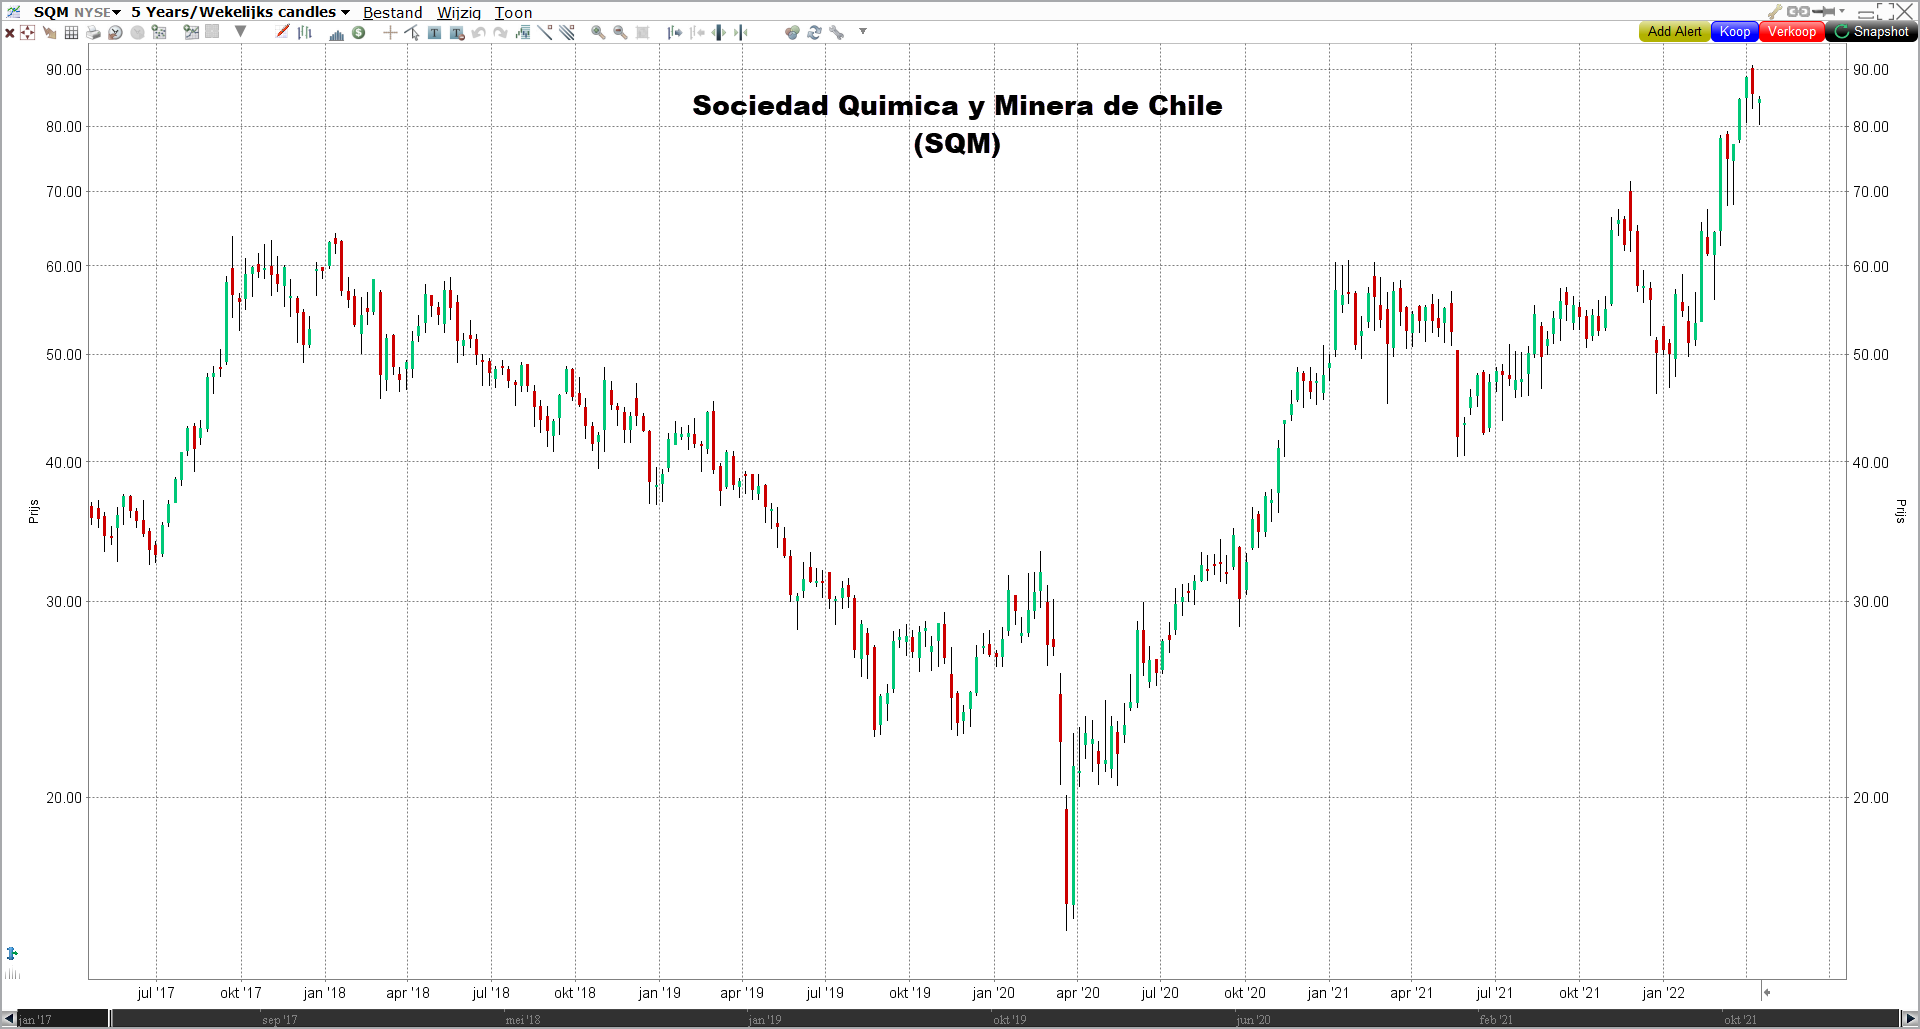This screenshot has height=1029, width=1920.
Task: Click the expand bar spacing icon
Action: pyautogui.click(x=719, y=32)
